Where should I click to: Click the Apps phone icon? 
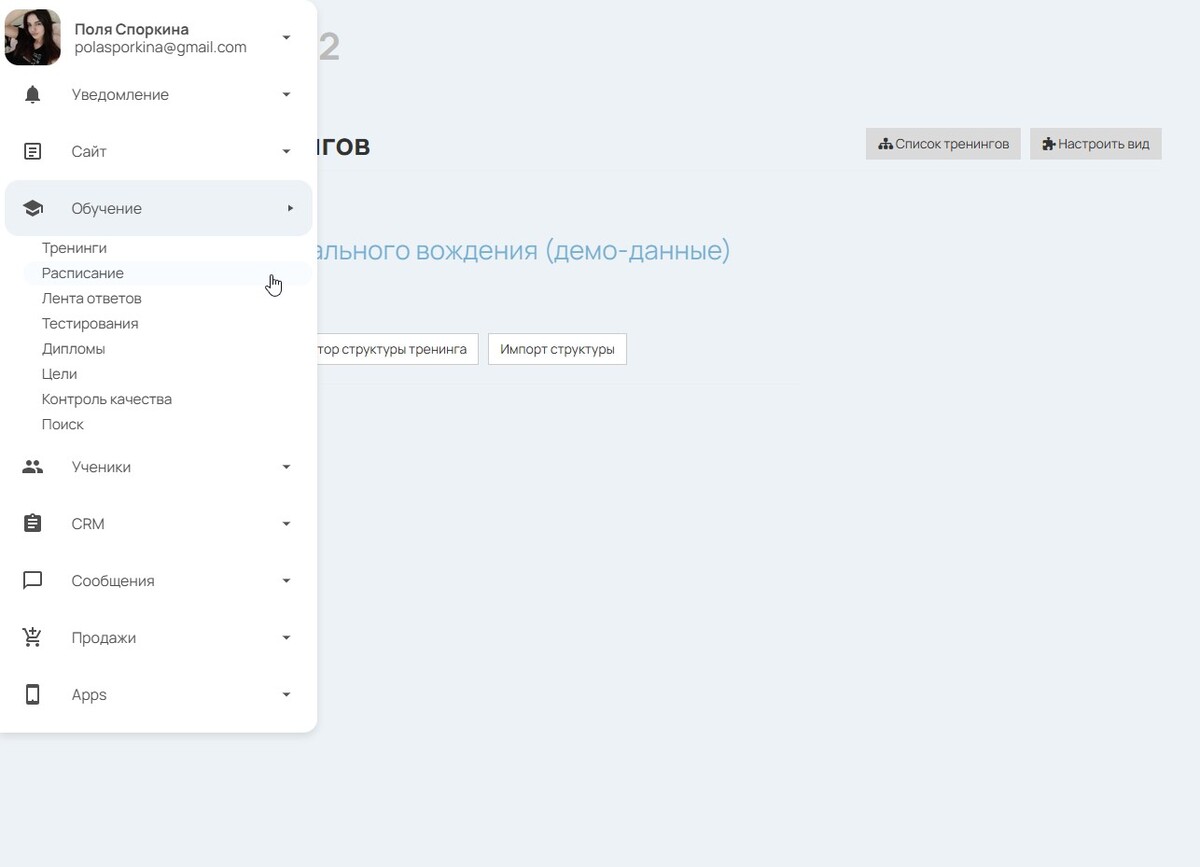click(x=33, y=695)
